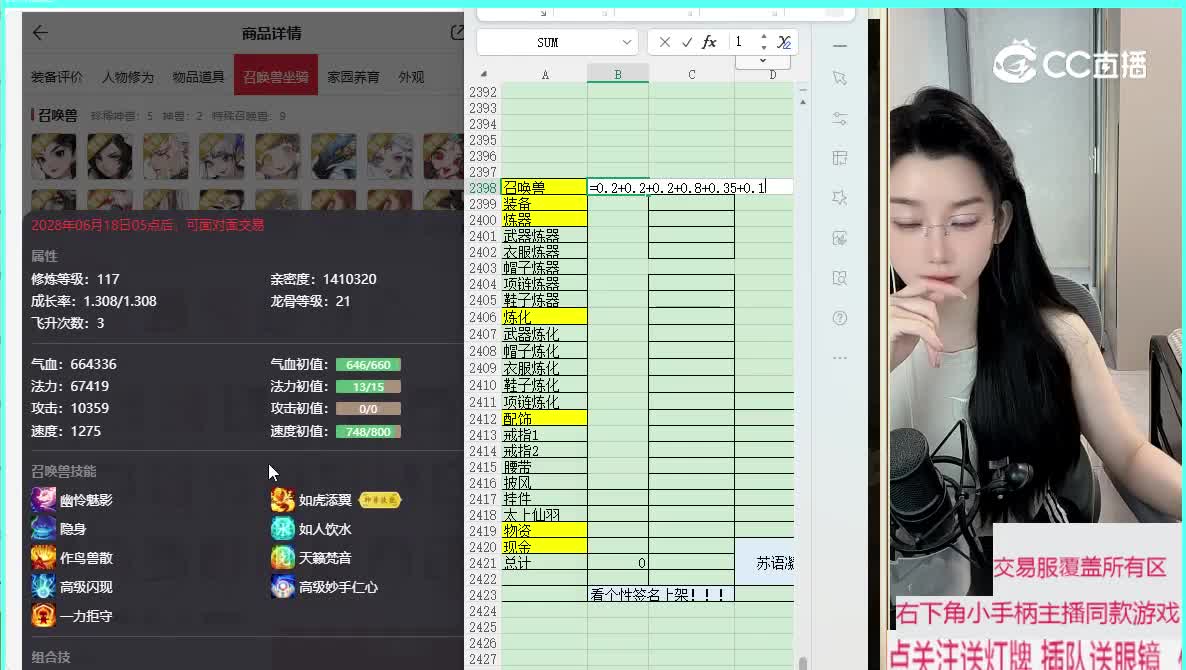Increase the formula bar number stepper
Image resolution: width=1186 pixels, height=670 pixels.
tap(763, 37)
